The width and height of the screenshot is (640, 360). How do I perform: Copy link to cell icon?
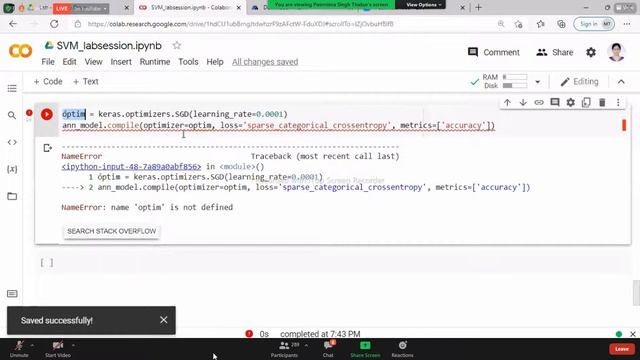(539, 102)
